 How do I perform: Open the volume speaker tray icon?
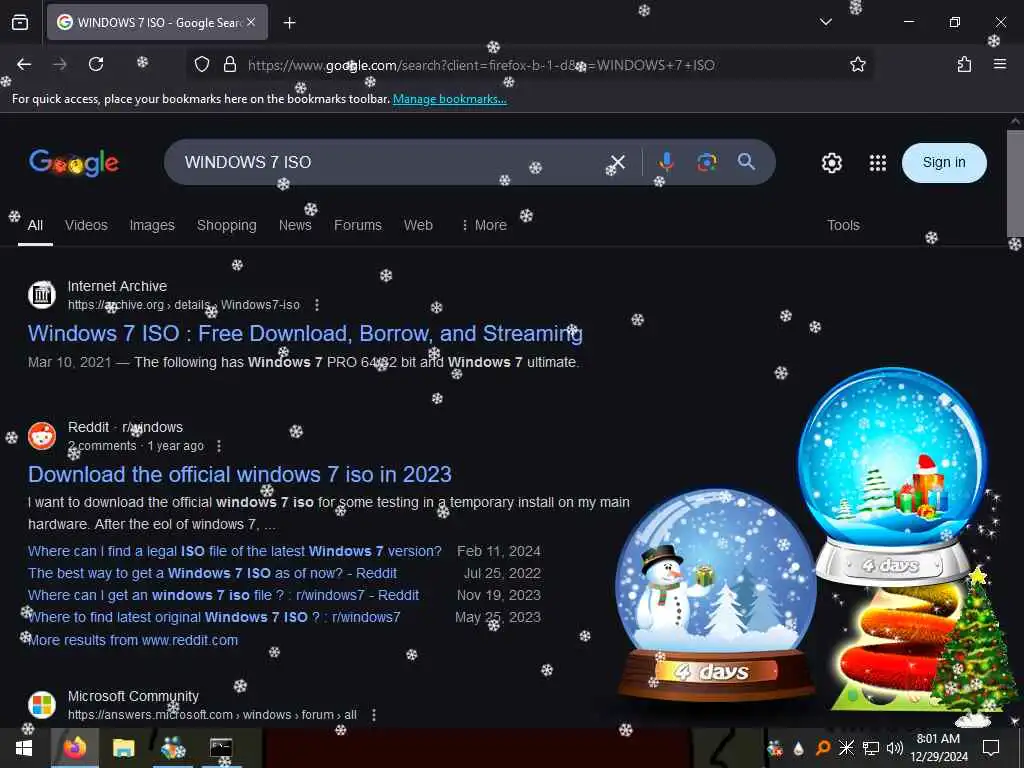(895, 748)
